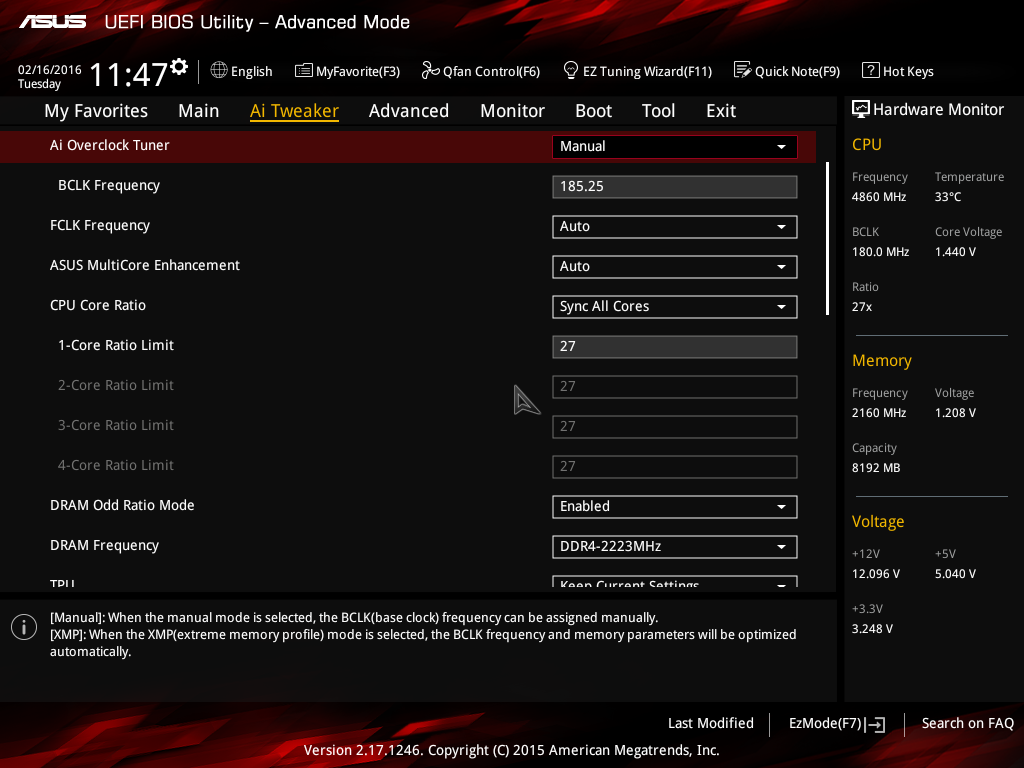Click the EzMode(F7) exit arrow icon
1024x768 pixels.
tap(876, 724)
